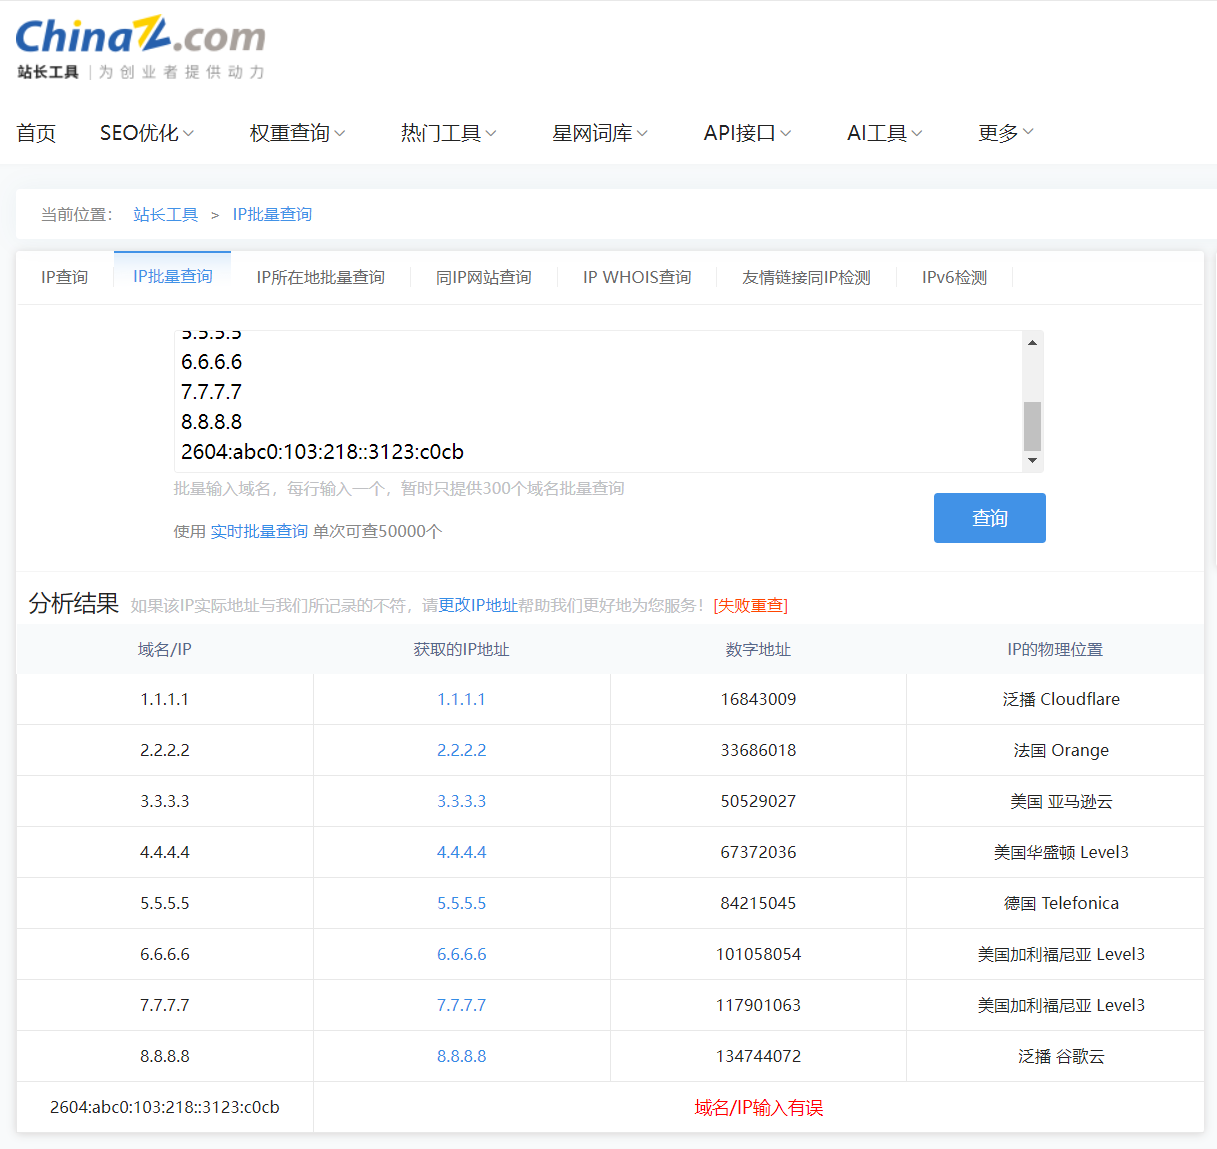Switch to the IP查询 tab
This screenshot has height=1149, width=1217.
65,277
